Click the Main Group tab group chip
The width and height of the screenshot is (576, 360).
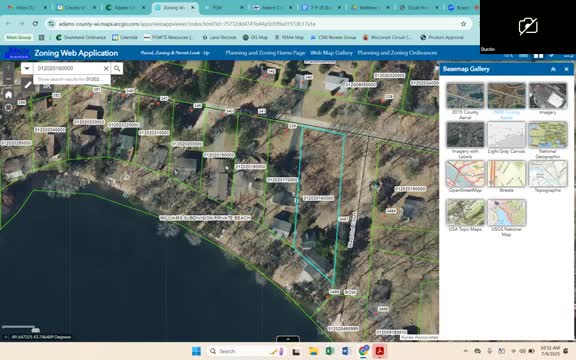(x=19, y=37)
